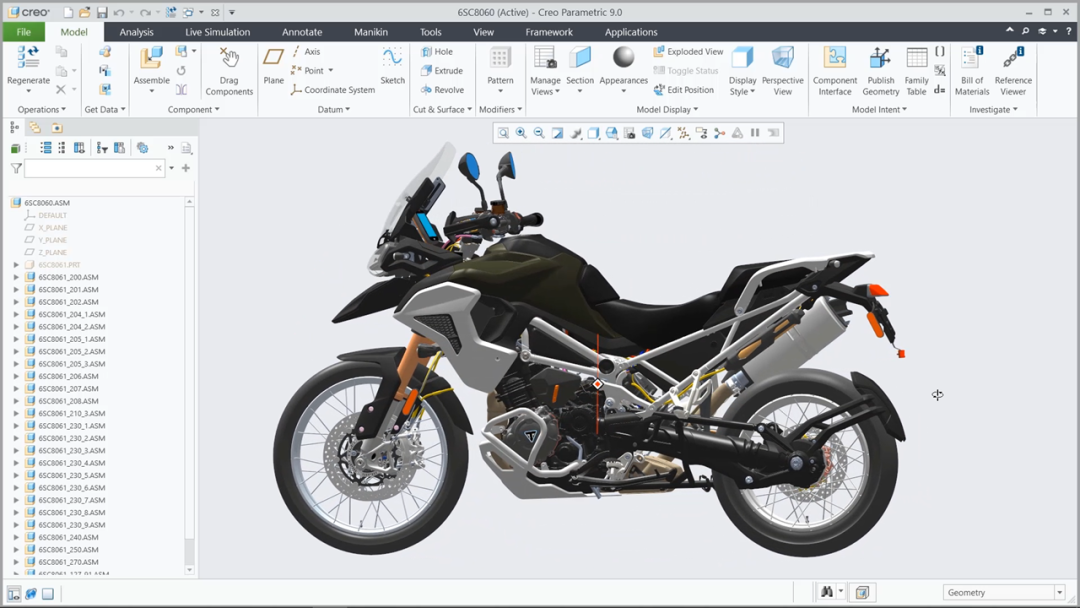Click Publish Geometry
This screenshot has height=608, width=1080.
pos(880,70)
